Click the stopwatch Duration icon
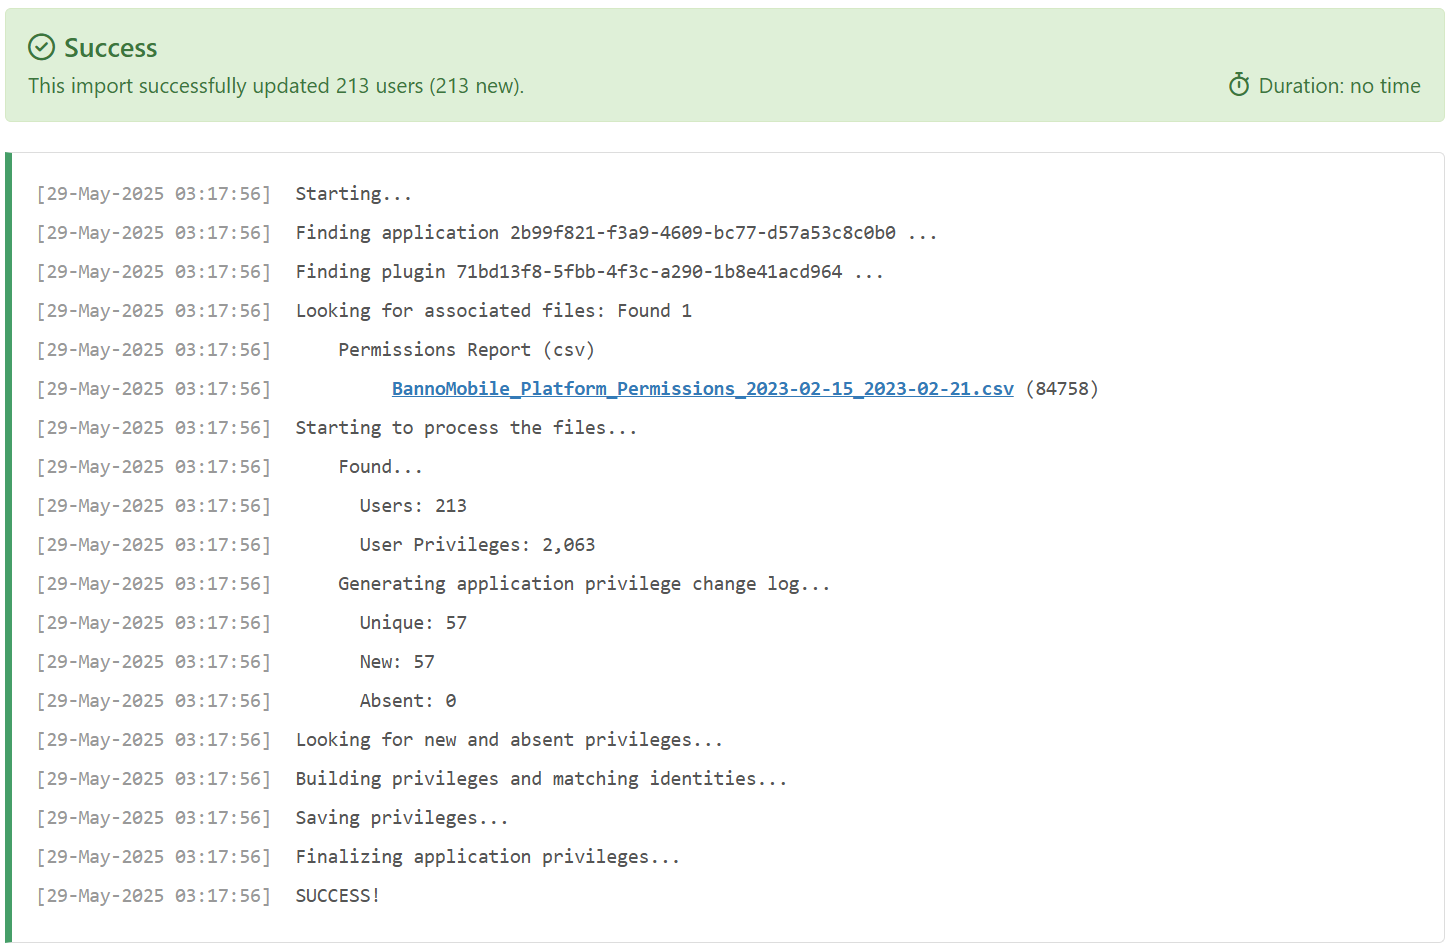1450x949 pixels. pyautogui.click(x=1239, y=85)
